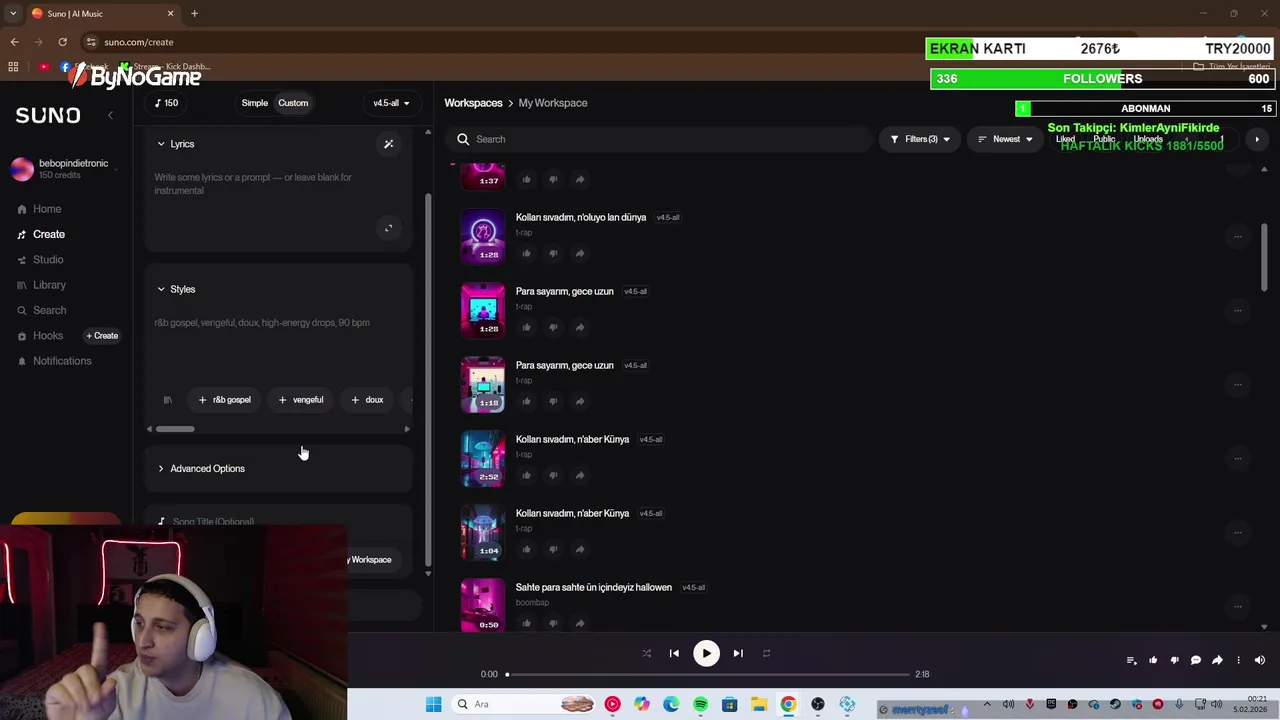Share the song Kolları sıvadım, n'oluyo lan dünya

click(580, 253)
